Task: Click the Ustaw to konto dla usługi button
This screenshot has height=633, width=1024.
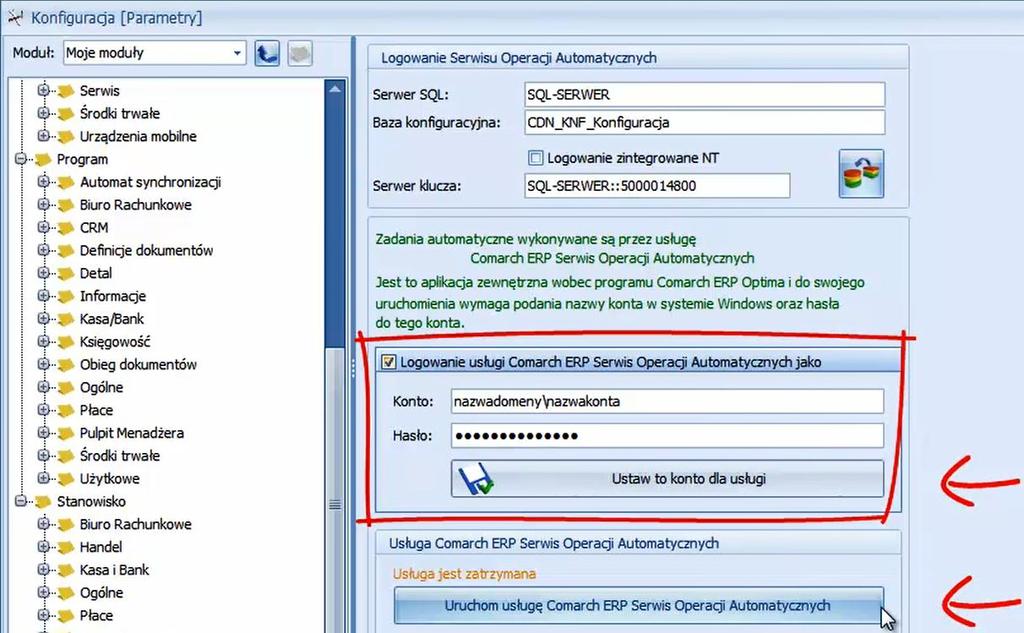Action: tap(667, 479)
